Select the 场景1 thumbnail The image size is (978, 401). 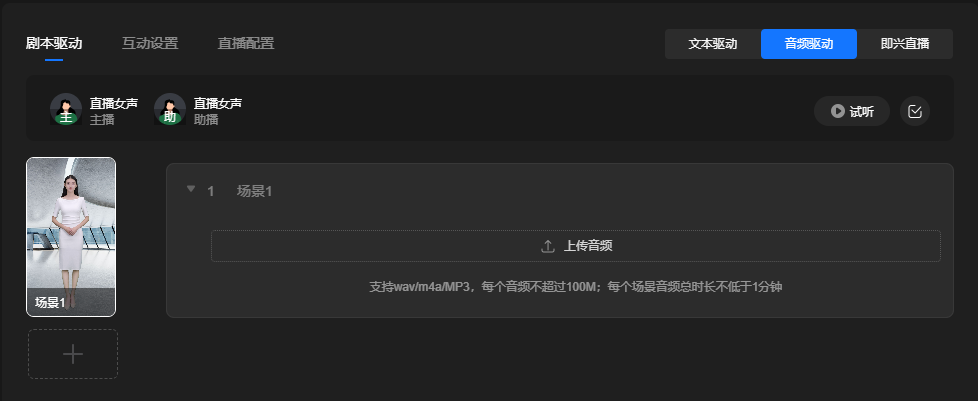pos(71,237)
